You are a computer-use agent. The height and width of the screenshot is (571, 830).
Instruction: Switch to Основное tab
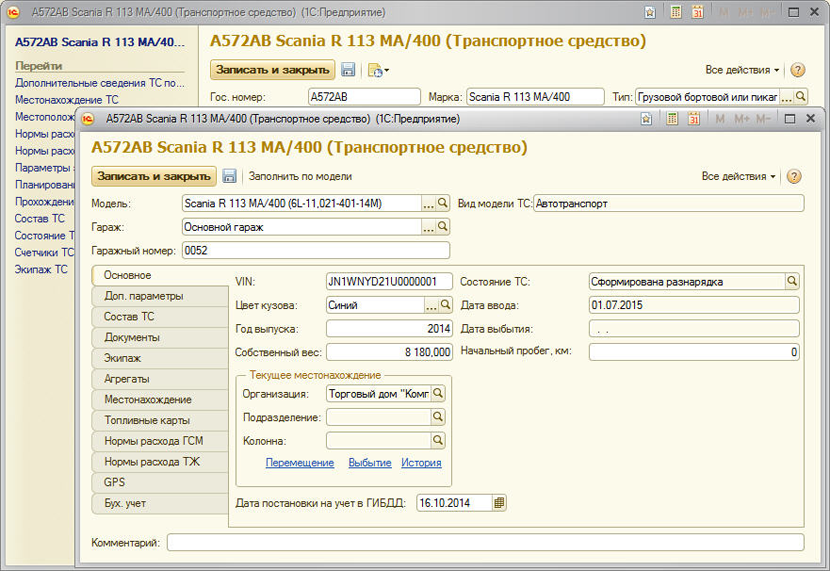pos(160,275)
